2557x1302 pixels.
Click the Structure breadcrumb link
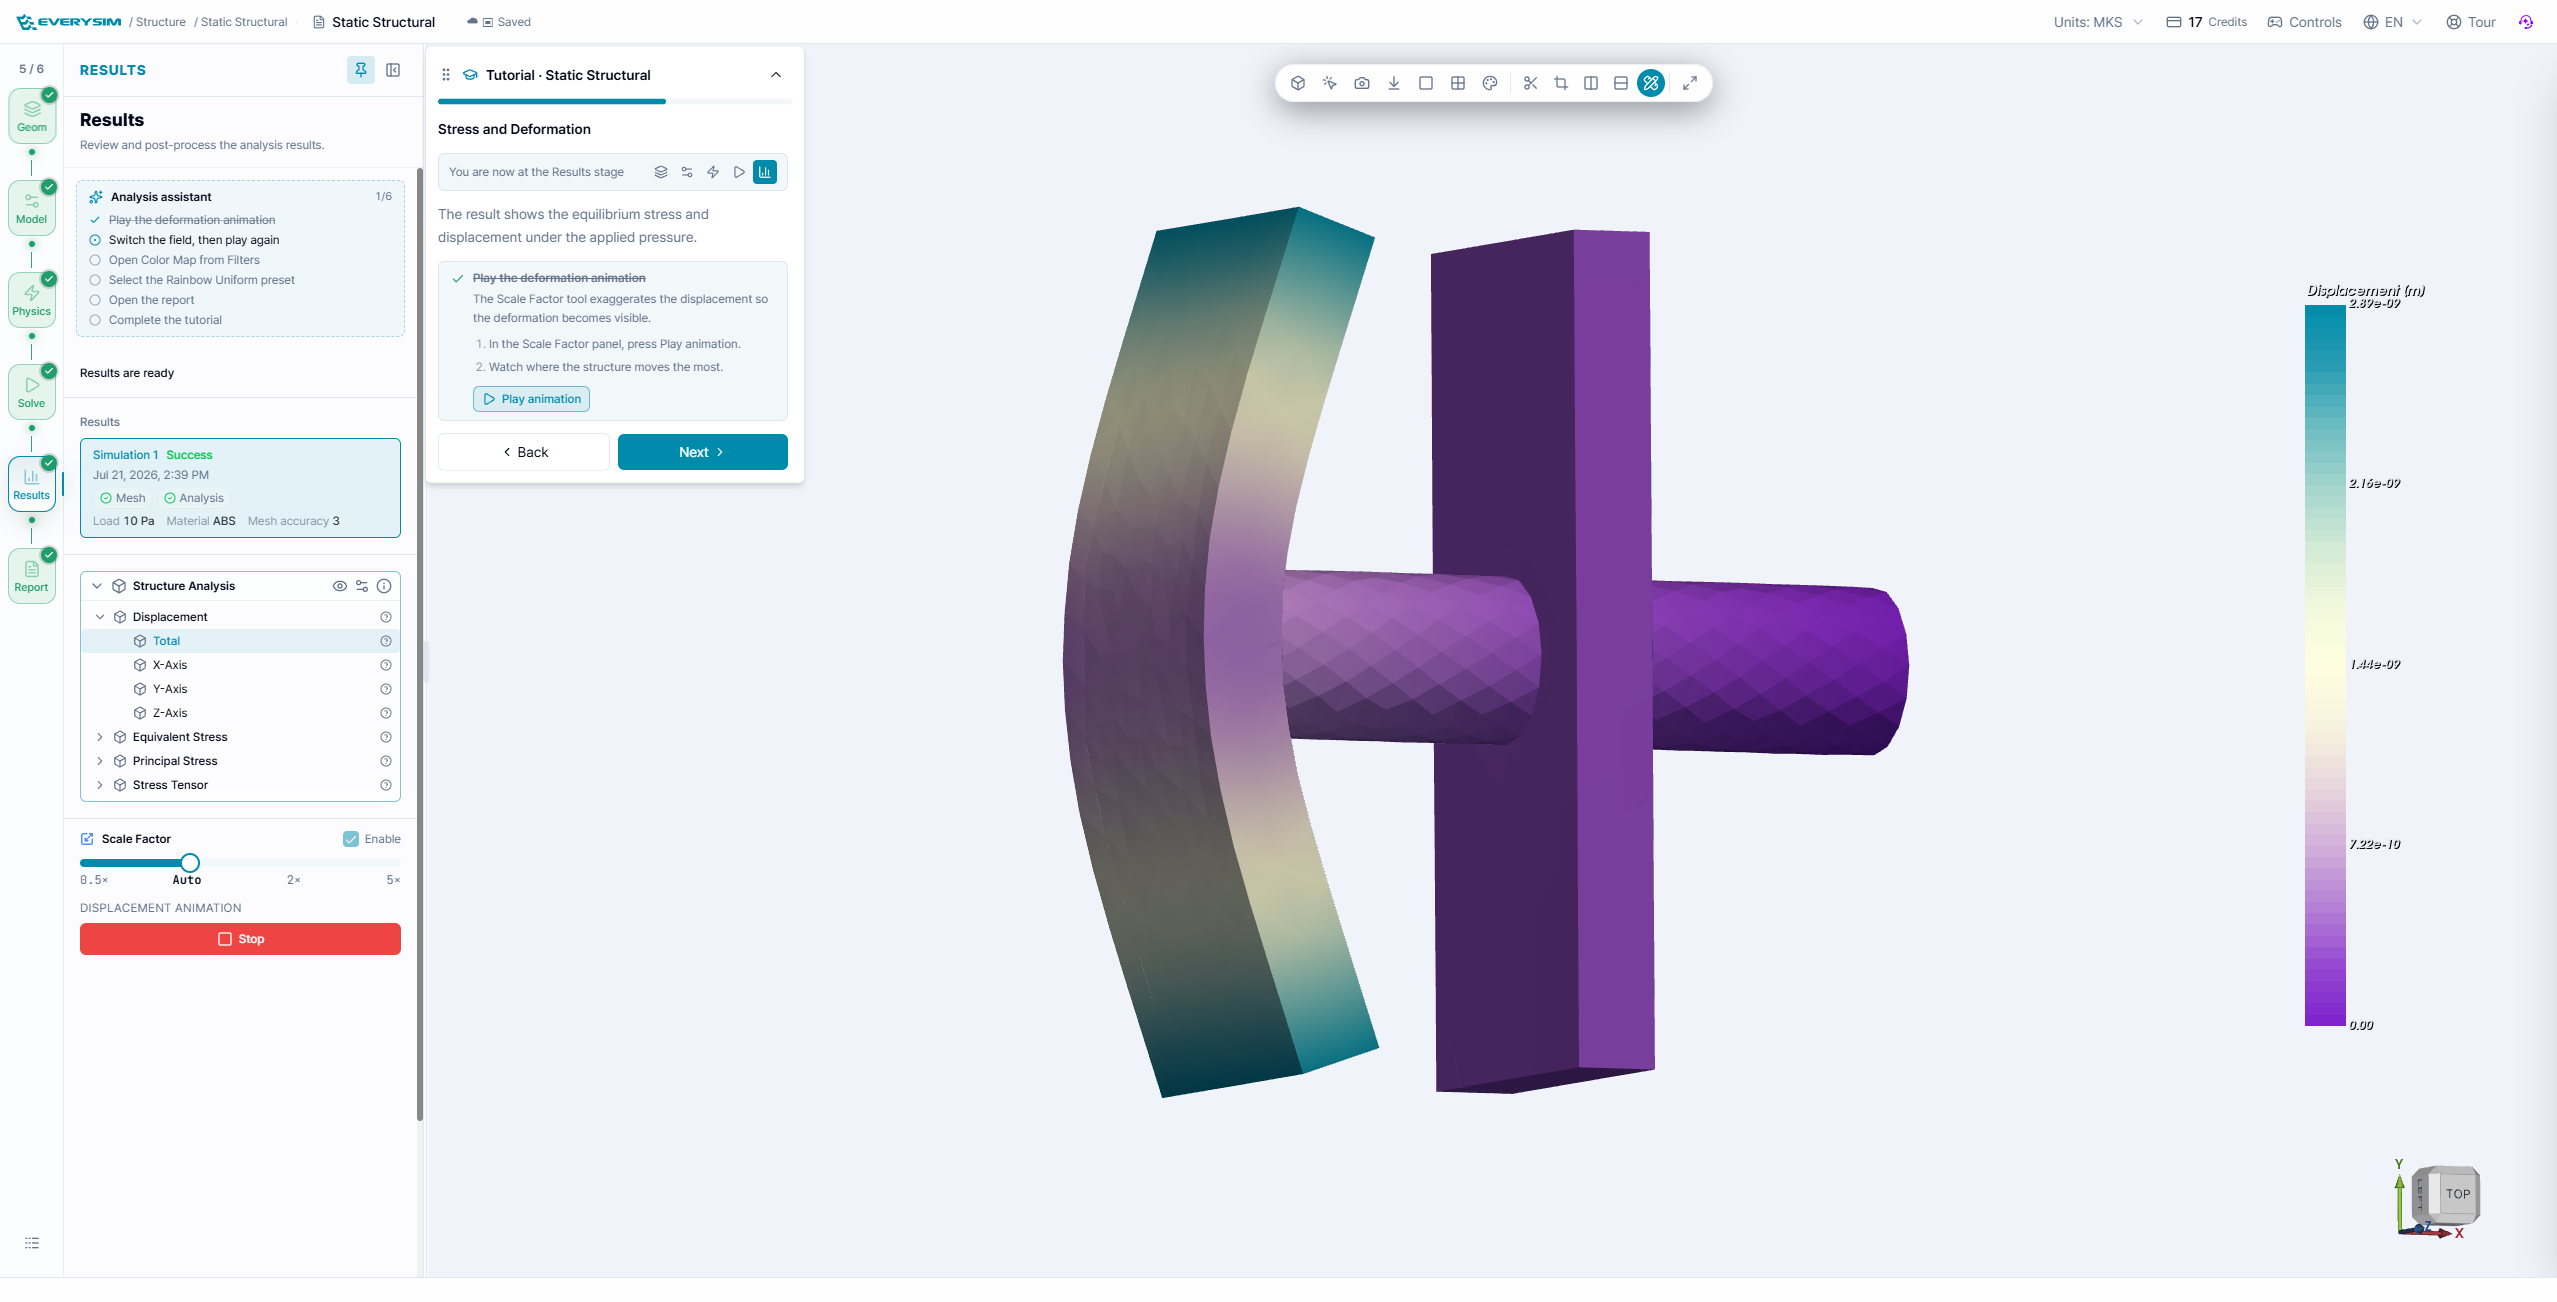[160, 22]
